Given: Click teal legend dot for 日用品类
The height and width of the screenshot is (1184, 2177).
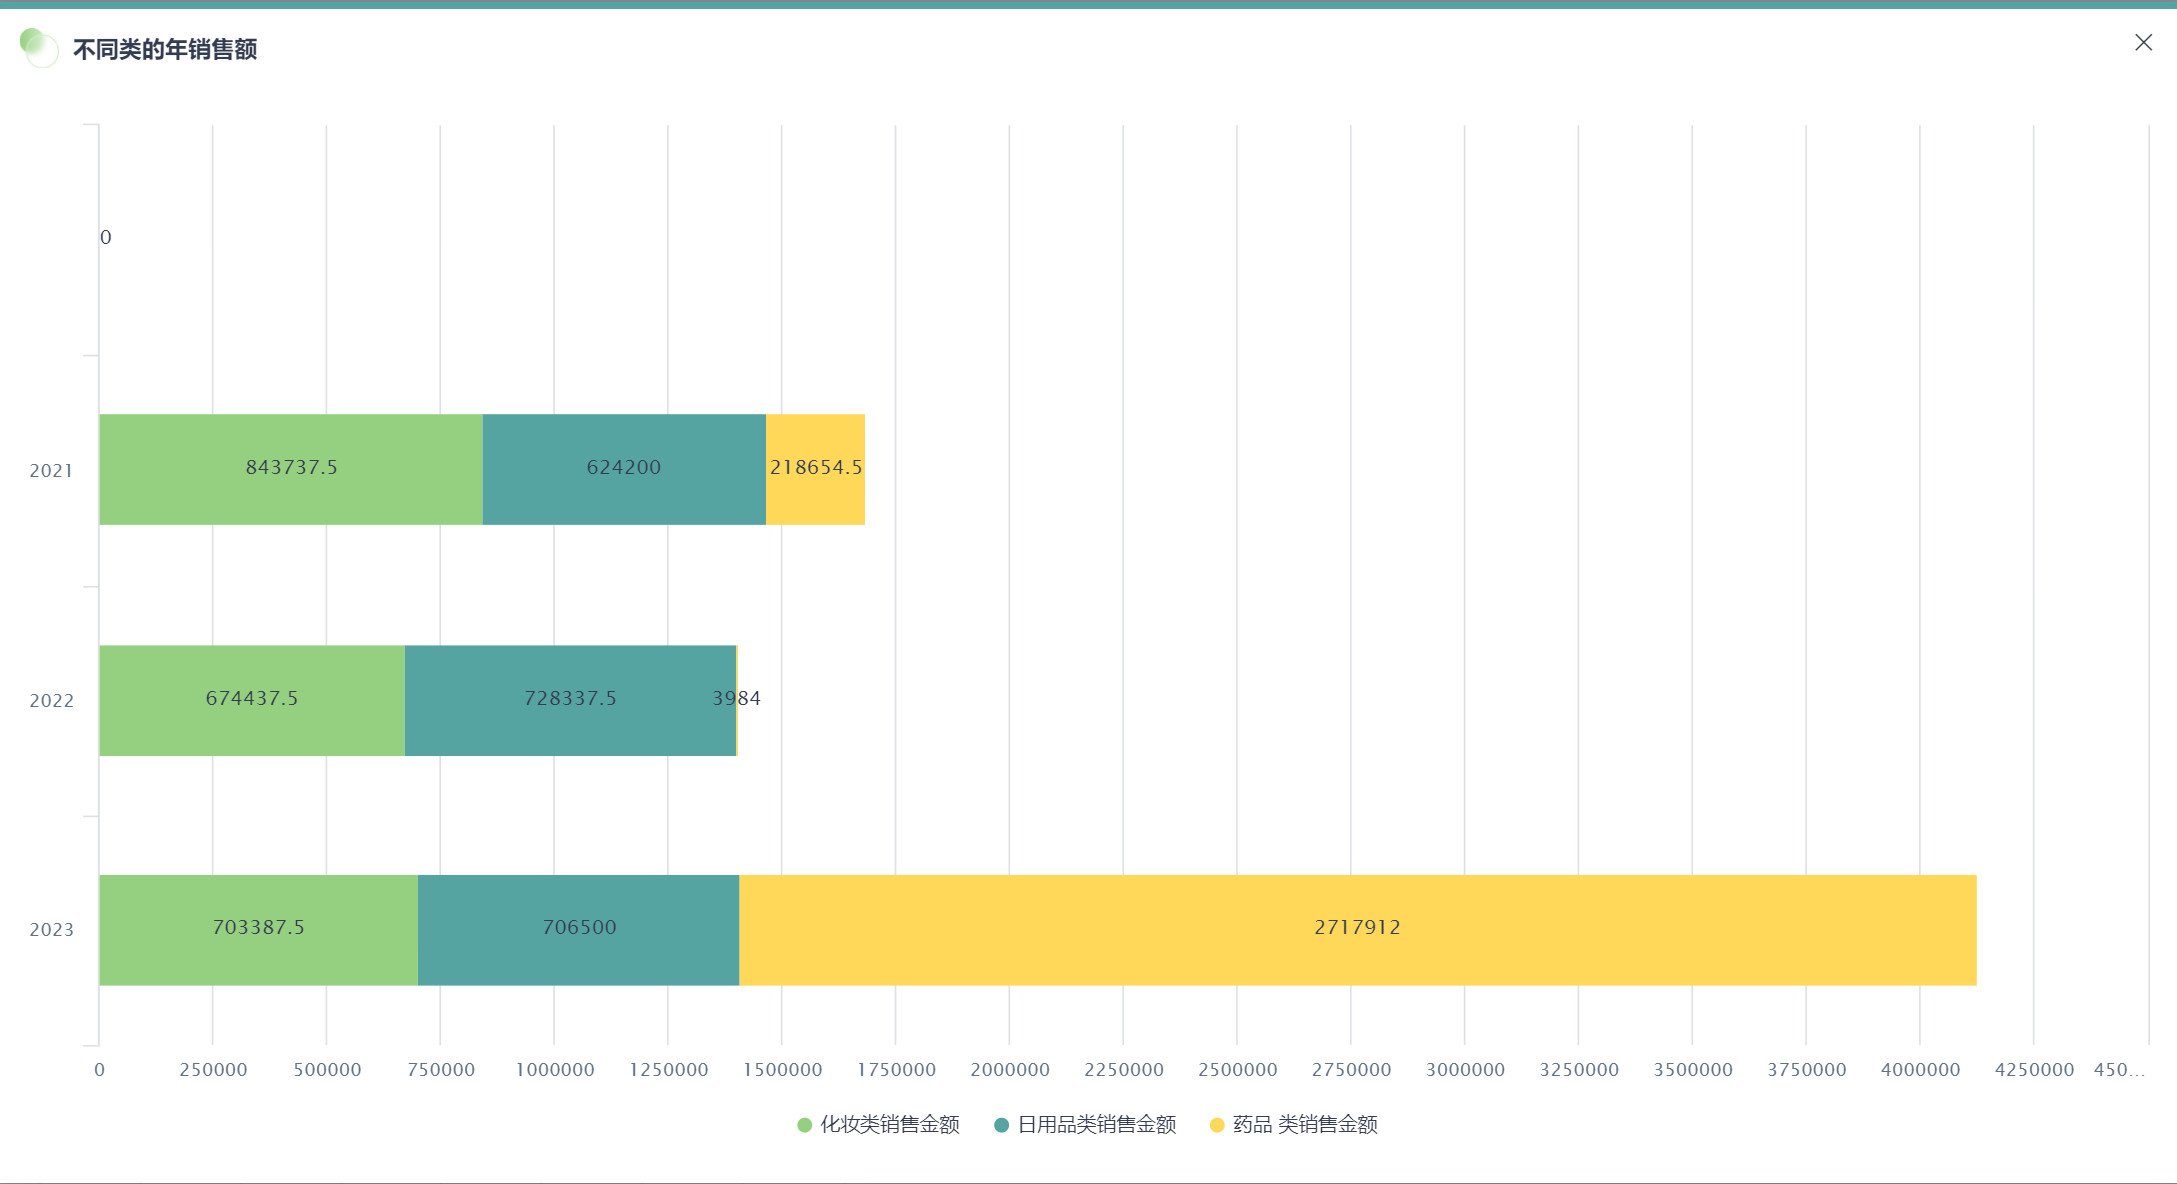Looking at the screenshot, I should (x=1001, y=1125).
